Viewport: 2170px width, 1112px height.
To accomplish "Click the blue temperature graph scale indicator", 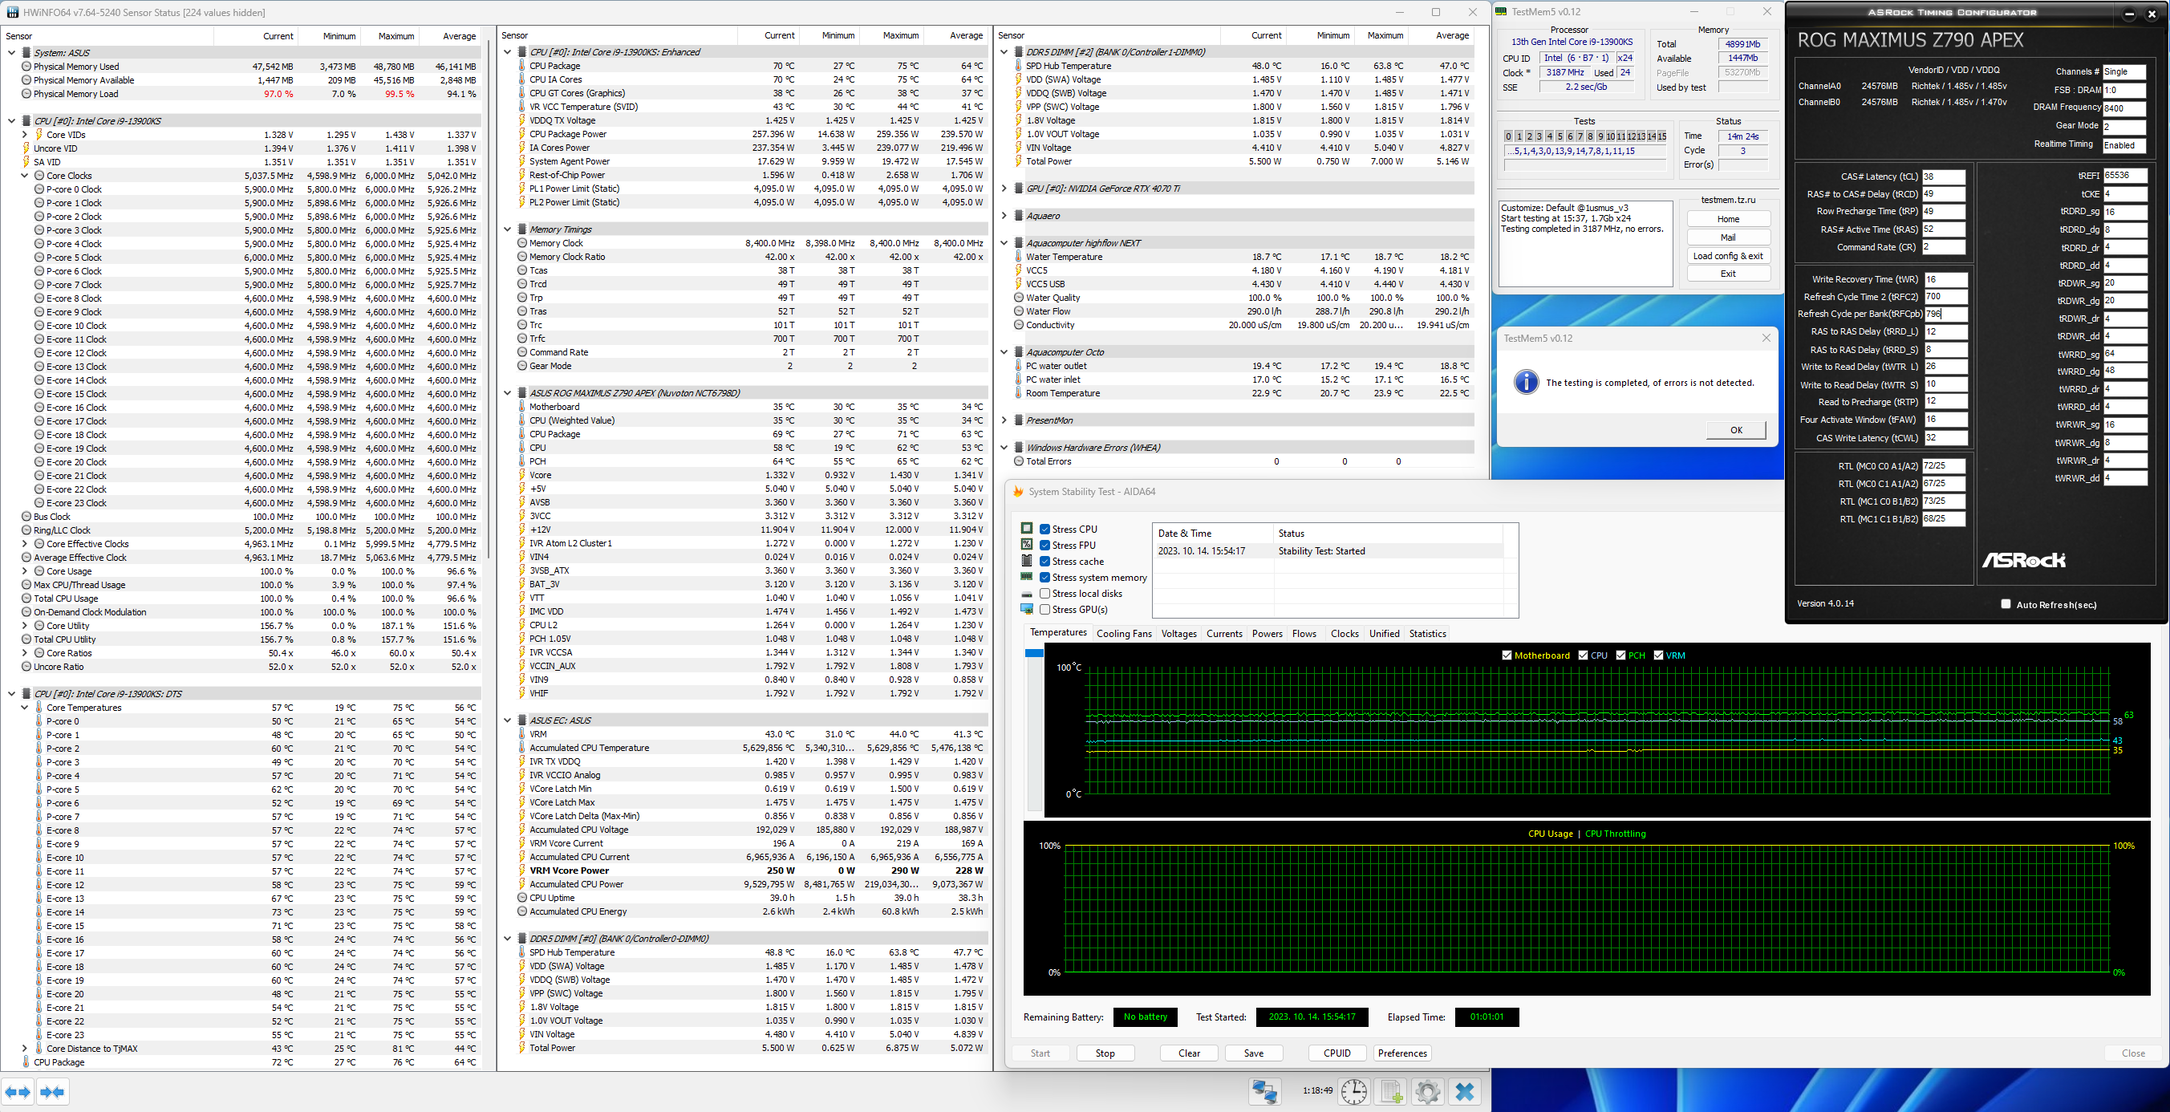I will pyautogui.click(x=1034, y=654).
